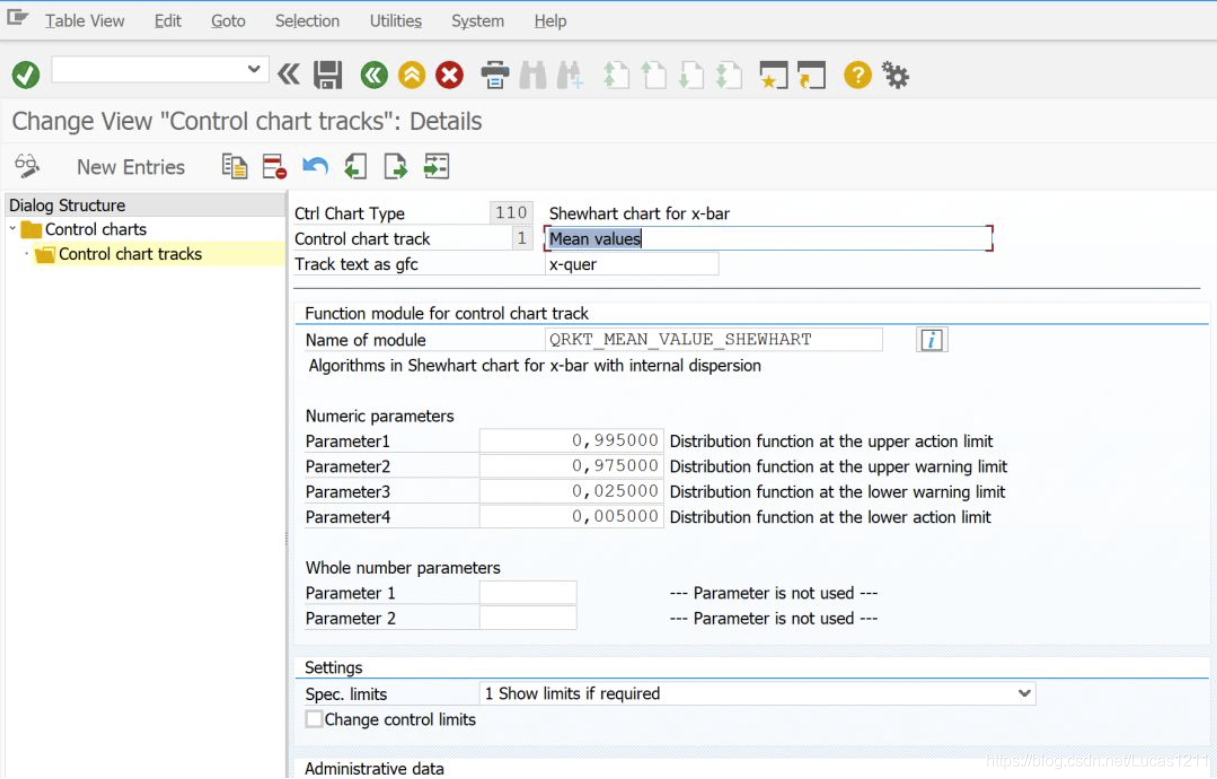
Task: Click the Parameter1 value 0,995000
Action: point(571,441)
